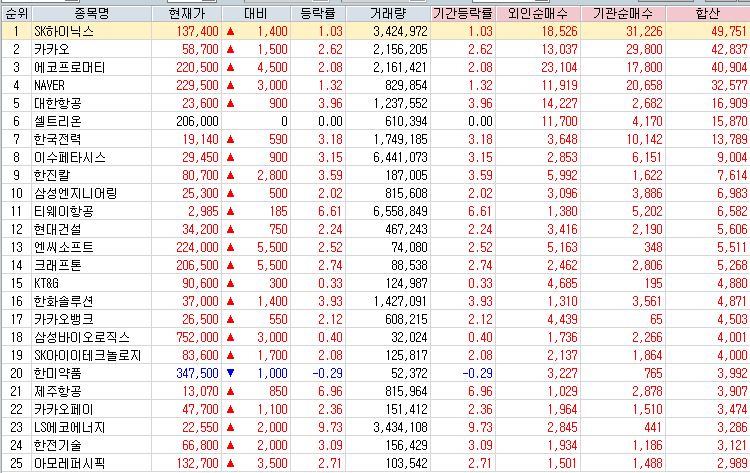
Task: Click 티웨이항공 price 2,985
Action: [x=203, y=211]
